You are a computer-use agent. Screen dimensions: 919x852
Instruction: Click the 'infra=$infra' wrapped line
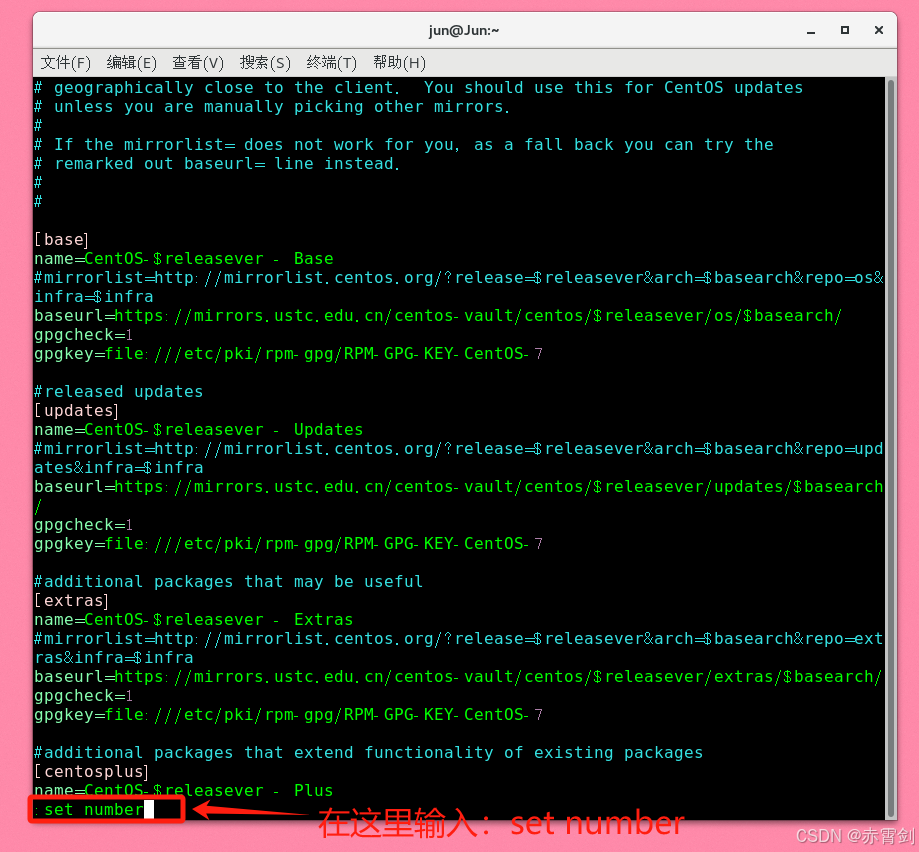pyautogui.click(x=94, y=297)
